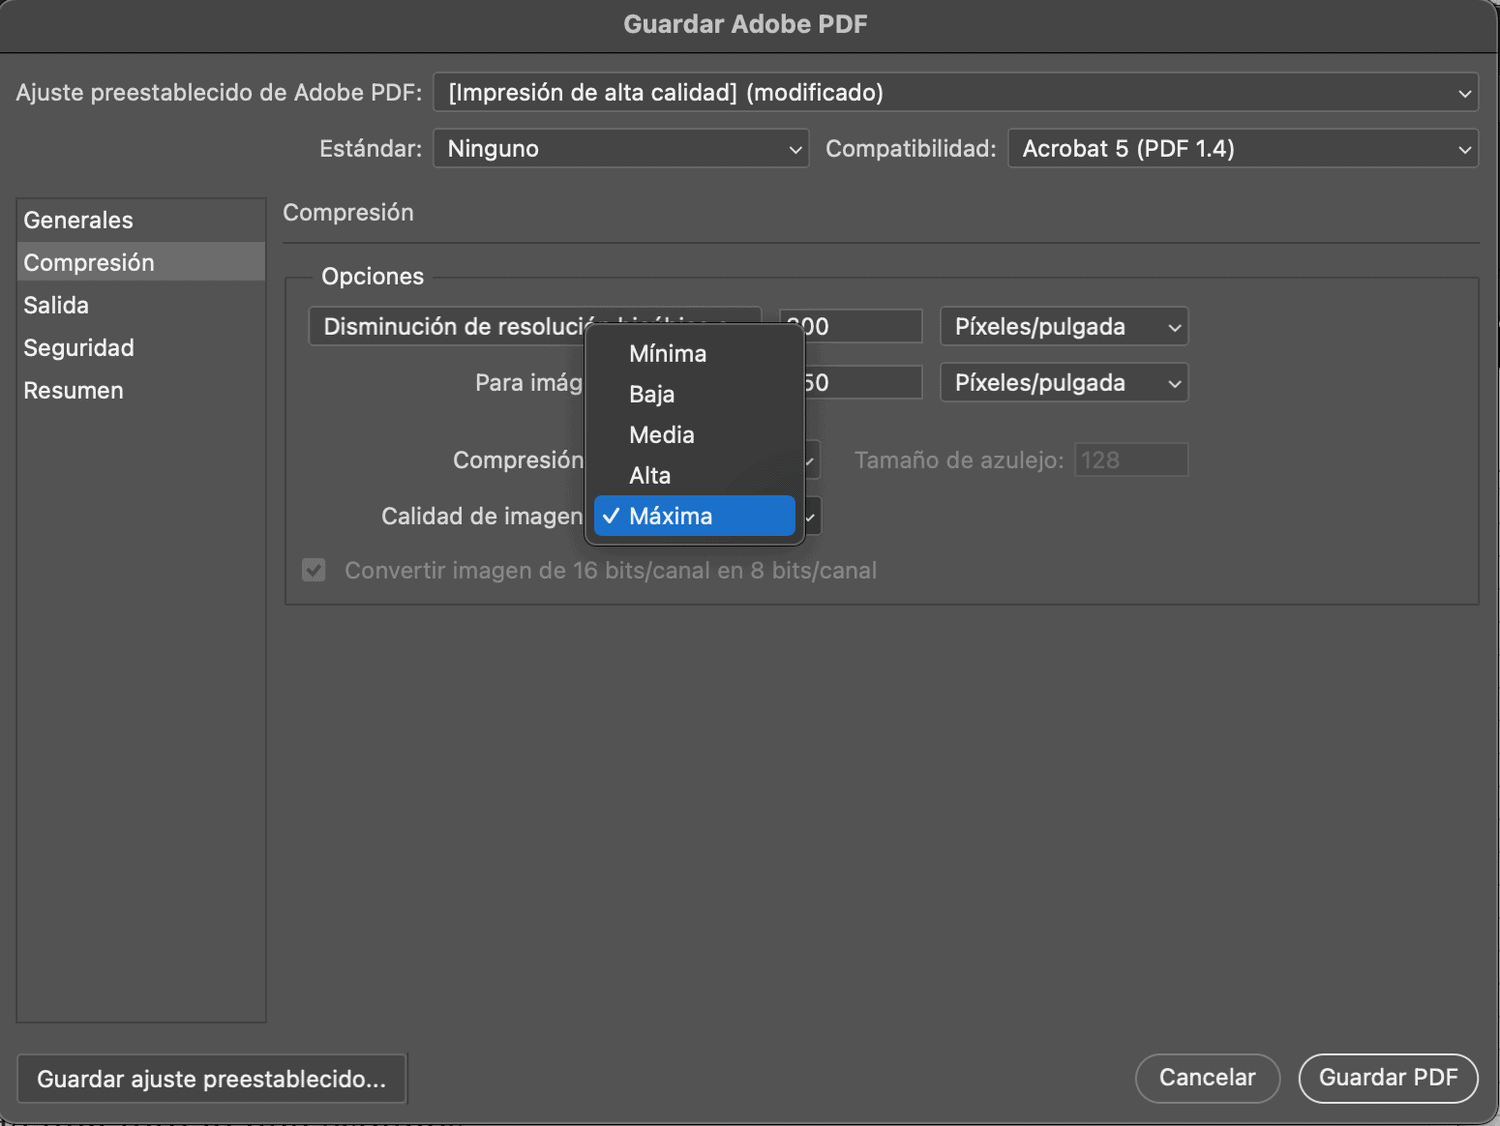This screenshot has height=1126, width=1500.
Task: Select the Salida category
Action: pyautogui.click(x=141, y=305)
